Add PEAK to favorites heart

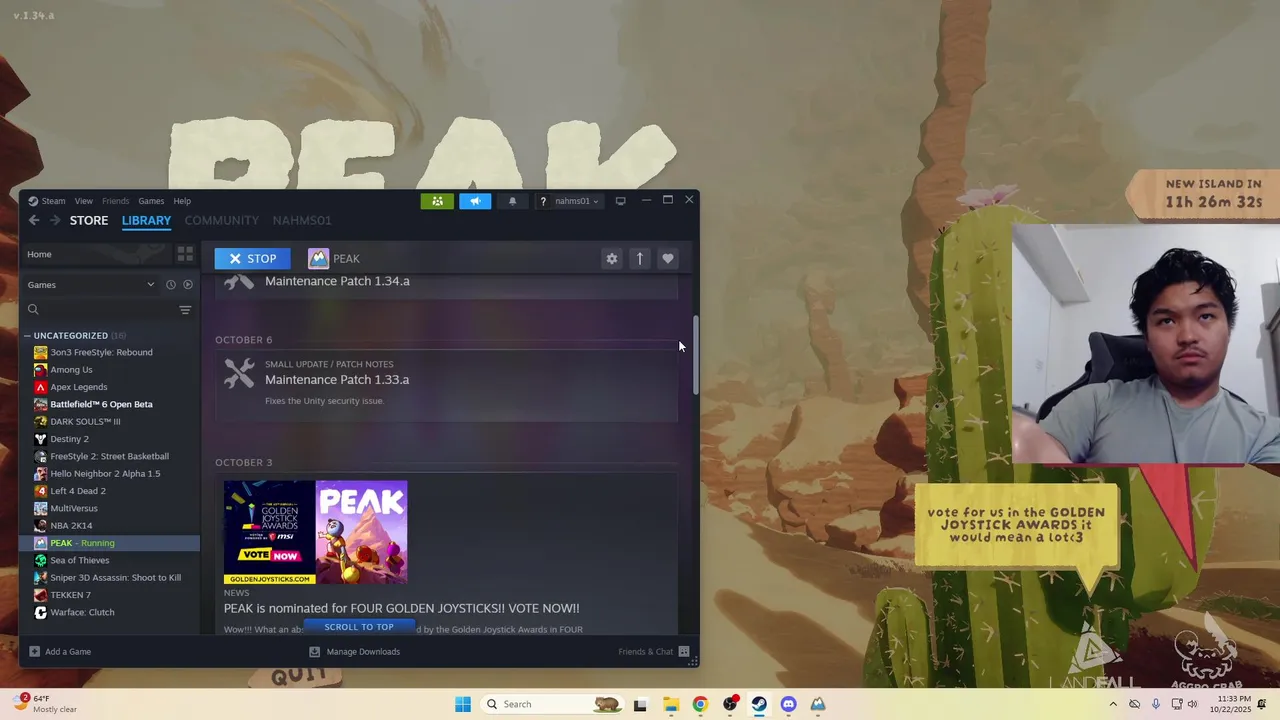(x=668, y=259)
